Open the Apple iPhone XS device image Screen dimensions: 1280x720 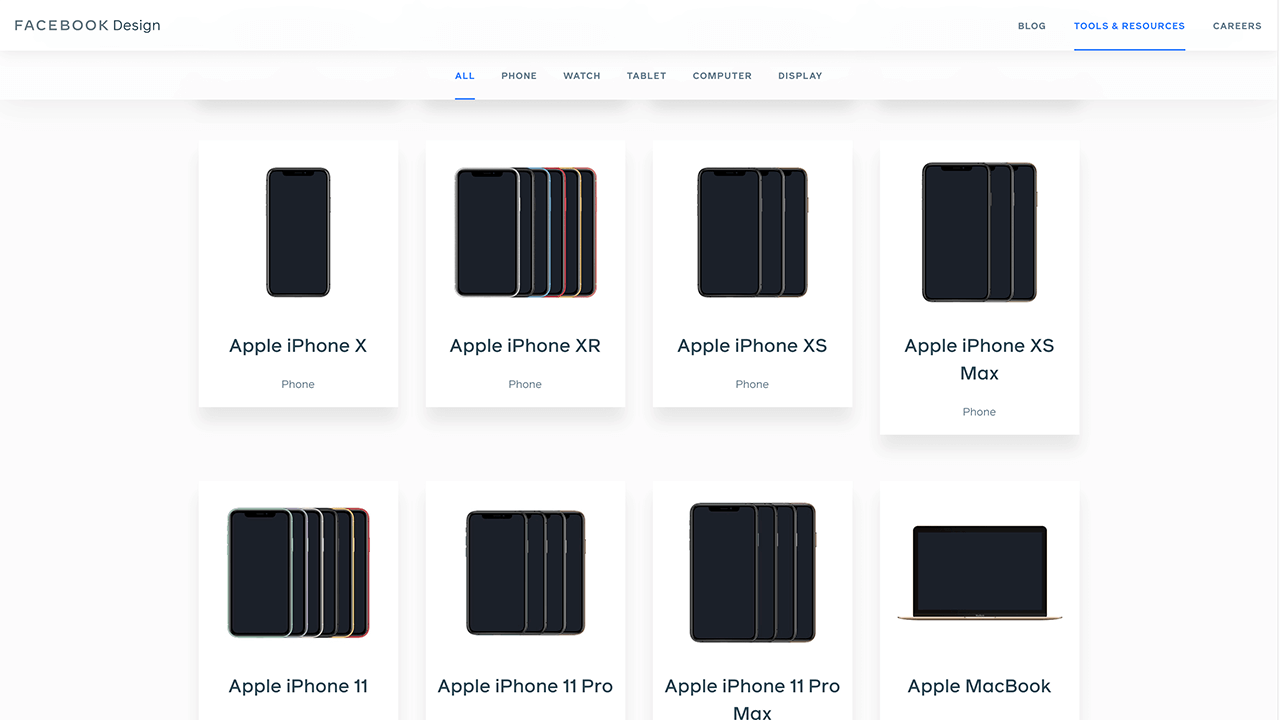tap(752, 232)
